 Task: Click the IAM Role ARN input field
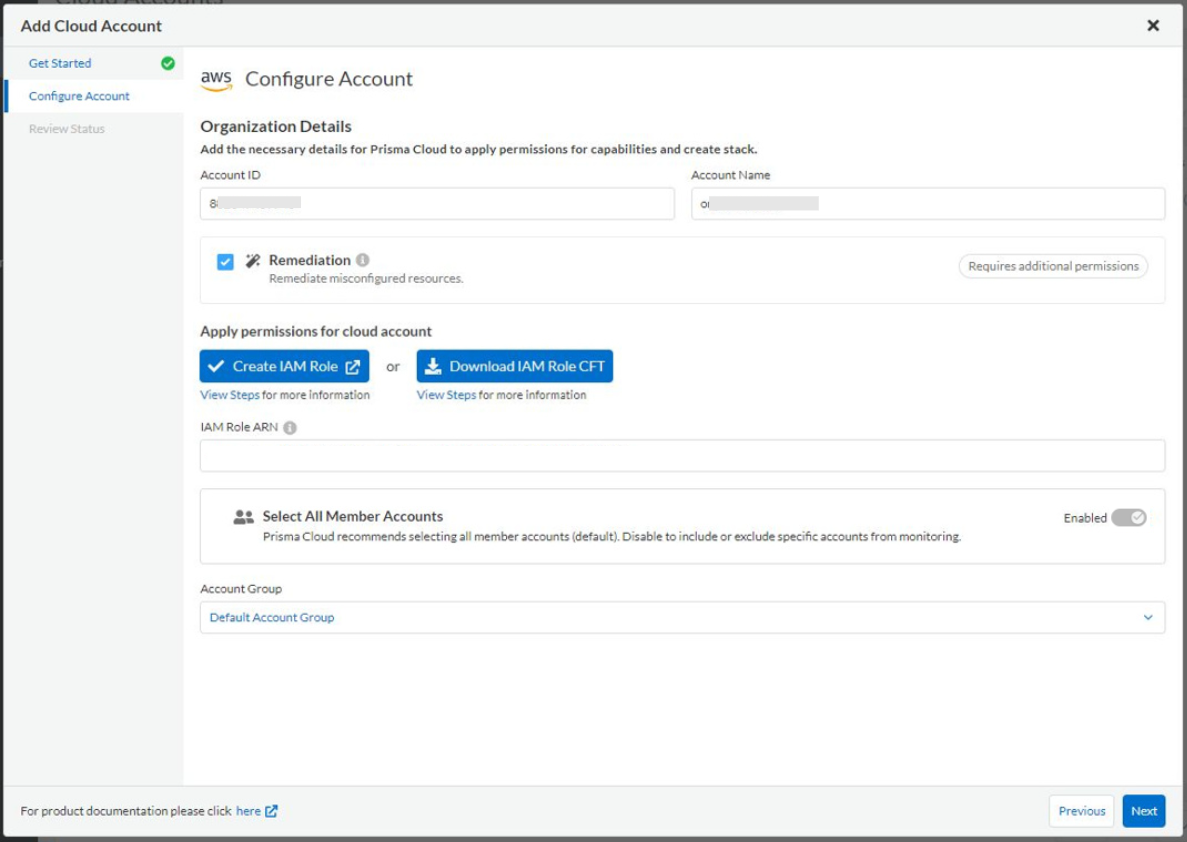pos(682,456)
